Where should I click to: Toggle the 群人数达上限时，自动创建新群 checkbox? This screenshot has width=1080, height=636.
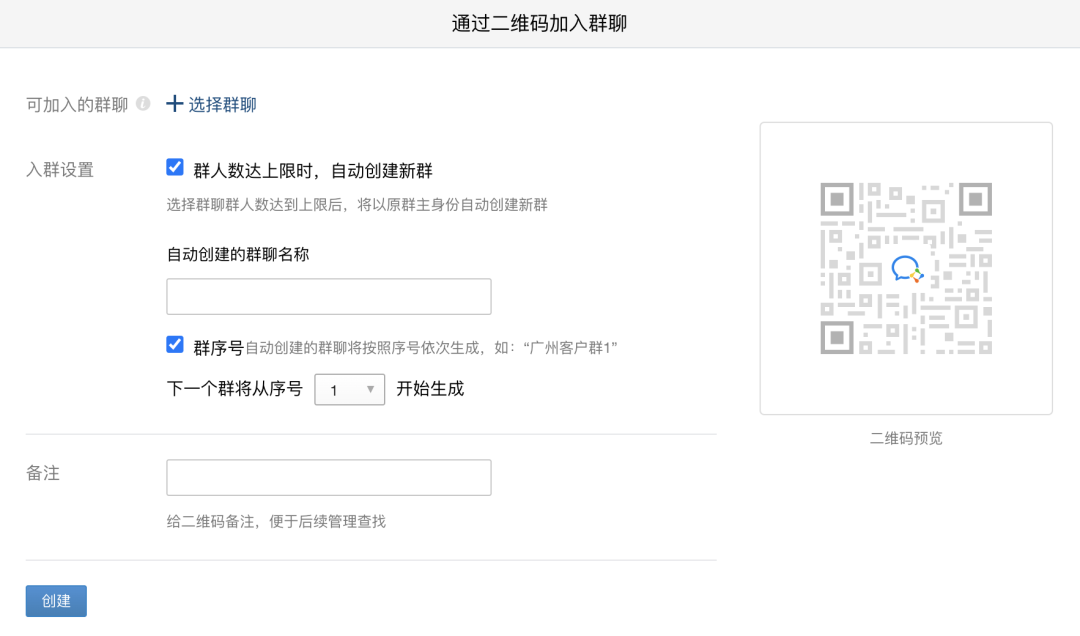pos(175,168)
